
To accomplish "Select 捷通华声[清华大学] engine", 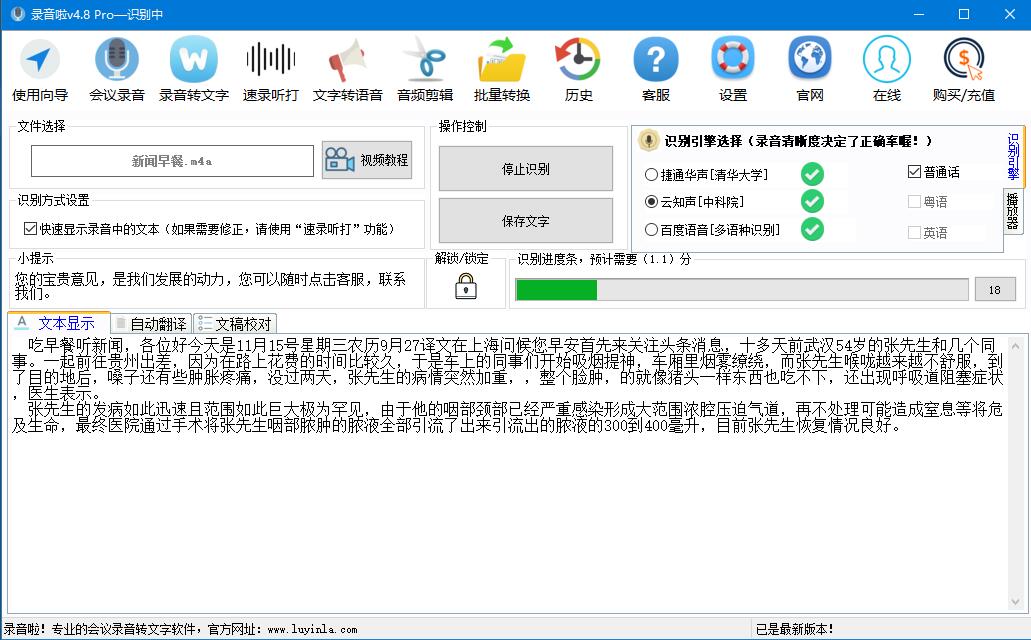I will click(707, 174).
